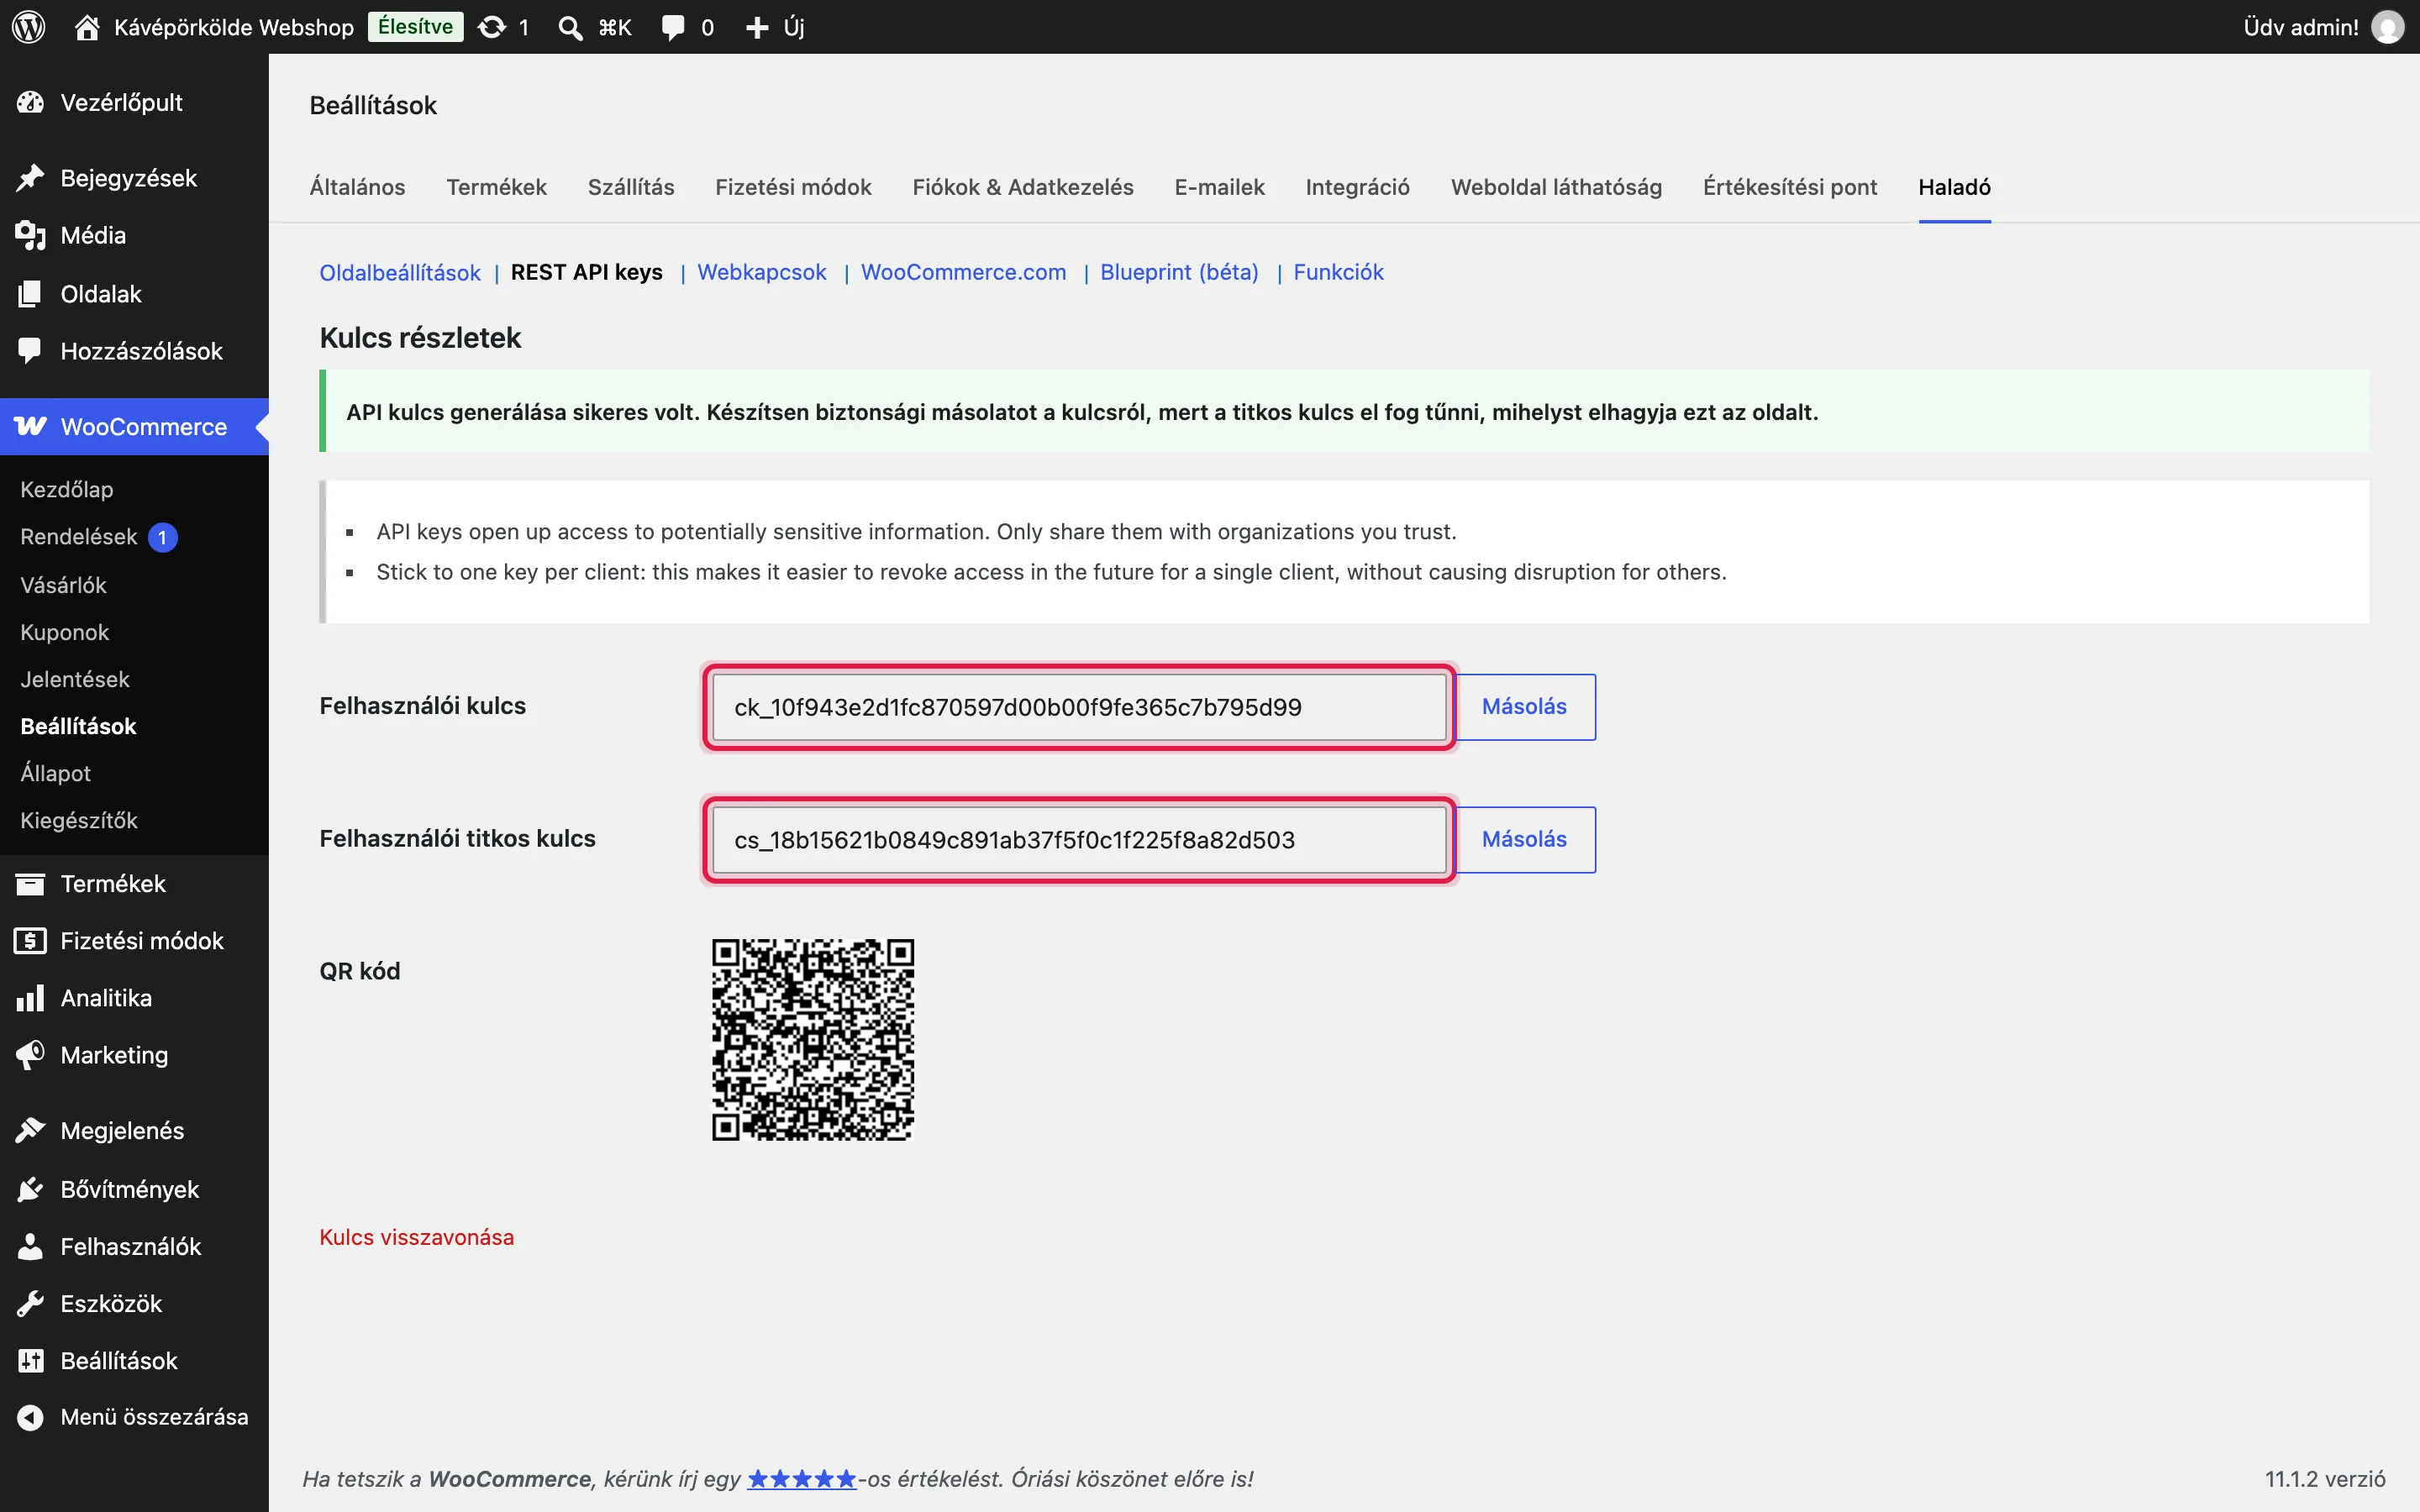Click the Analitika bar chart icon
2420x1512 pixels.
(31, 997)
